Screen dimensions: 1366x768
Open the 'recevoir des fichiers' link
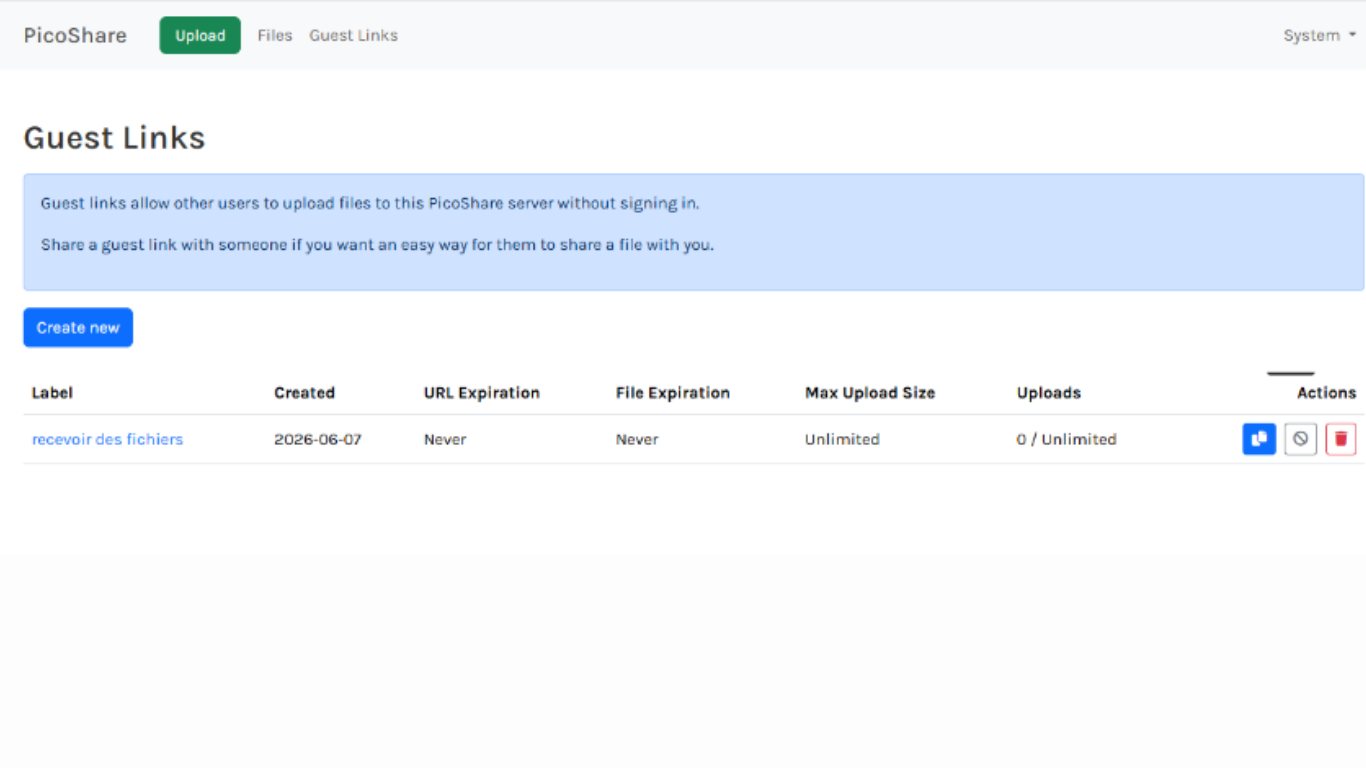(107, 439)
